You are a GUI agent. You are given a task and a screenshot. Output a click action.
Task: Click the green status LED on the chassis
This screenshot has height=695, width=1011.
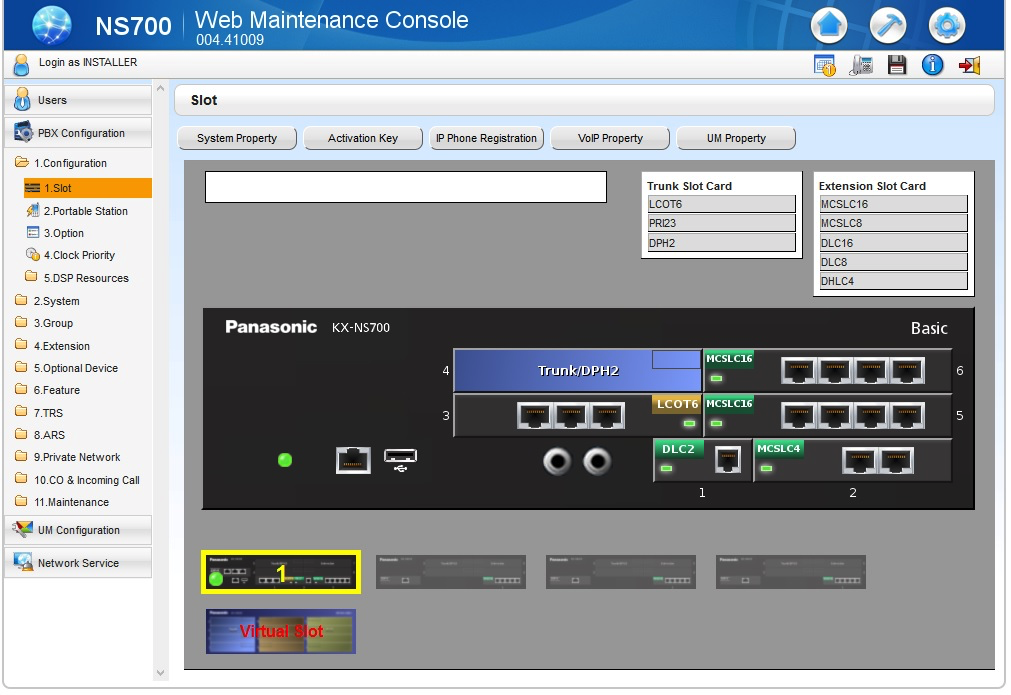(x=284, y=460)
